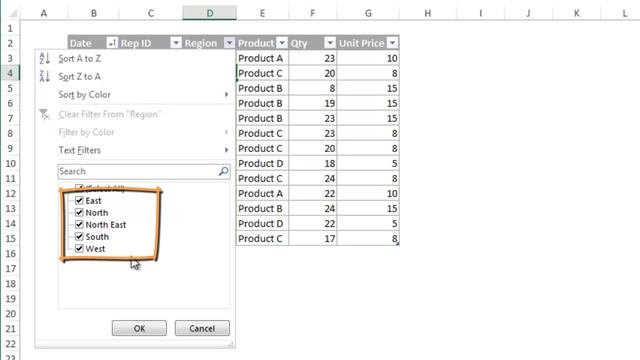640x360 pixels.
Task: Select row 16 header
Action: point(10,253)
